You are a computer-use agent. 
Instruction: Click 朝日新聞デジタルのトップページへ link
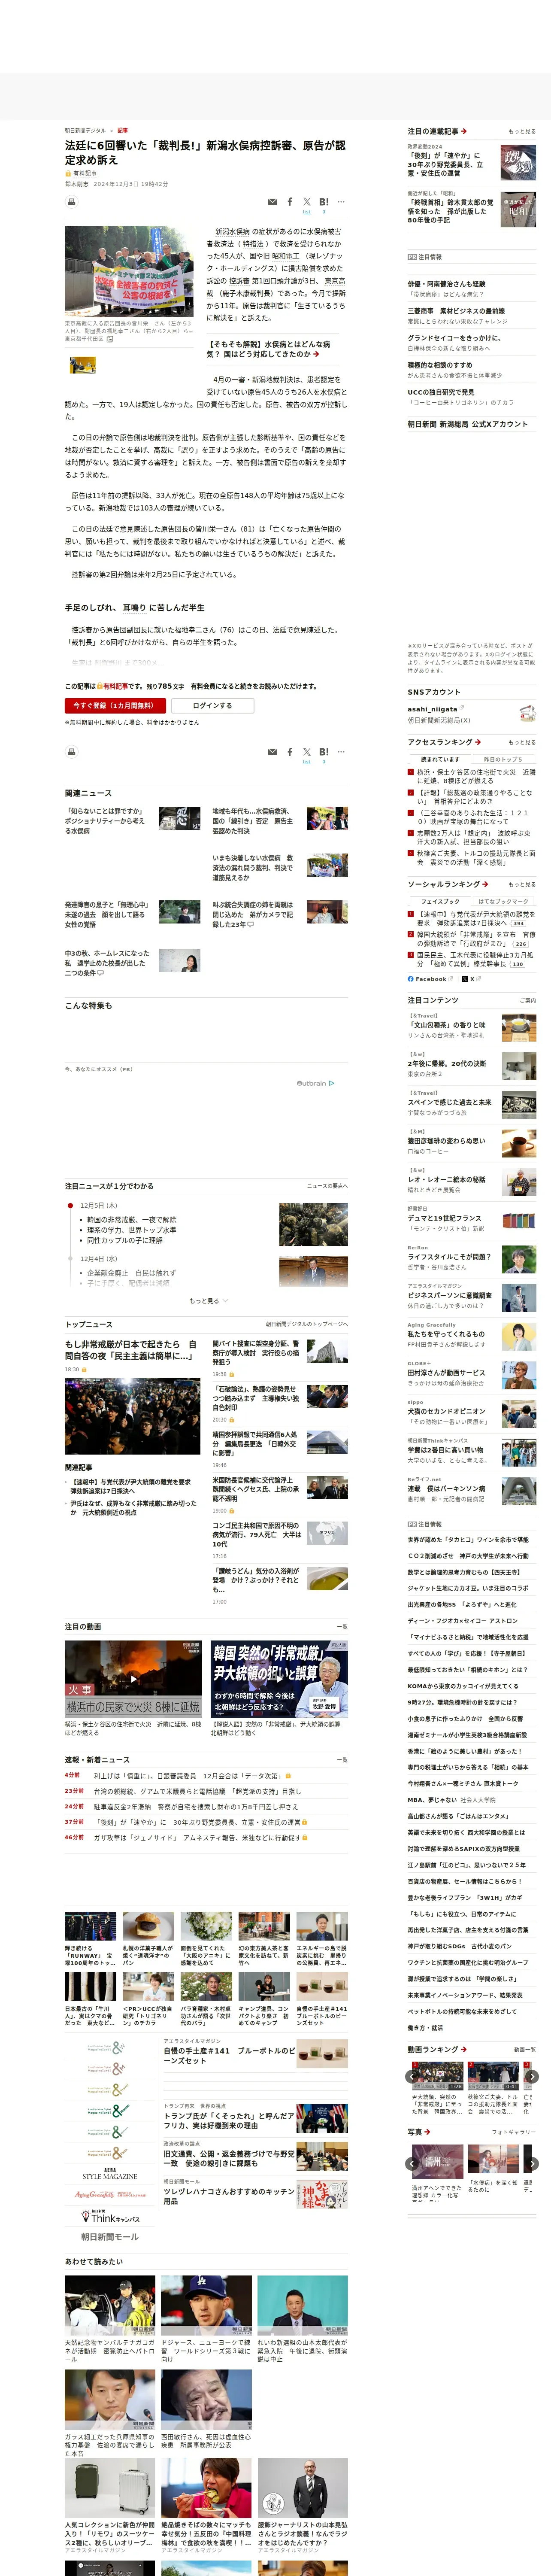(307, 1324)
